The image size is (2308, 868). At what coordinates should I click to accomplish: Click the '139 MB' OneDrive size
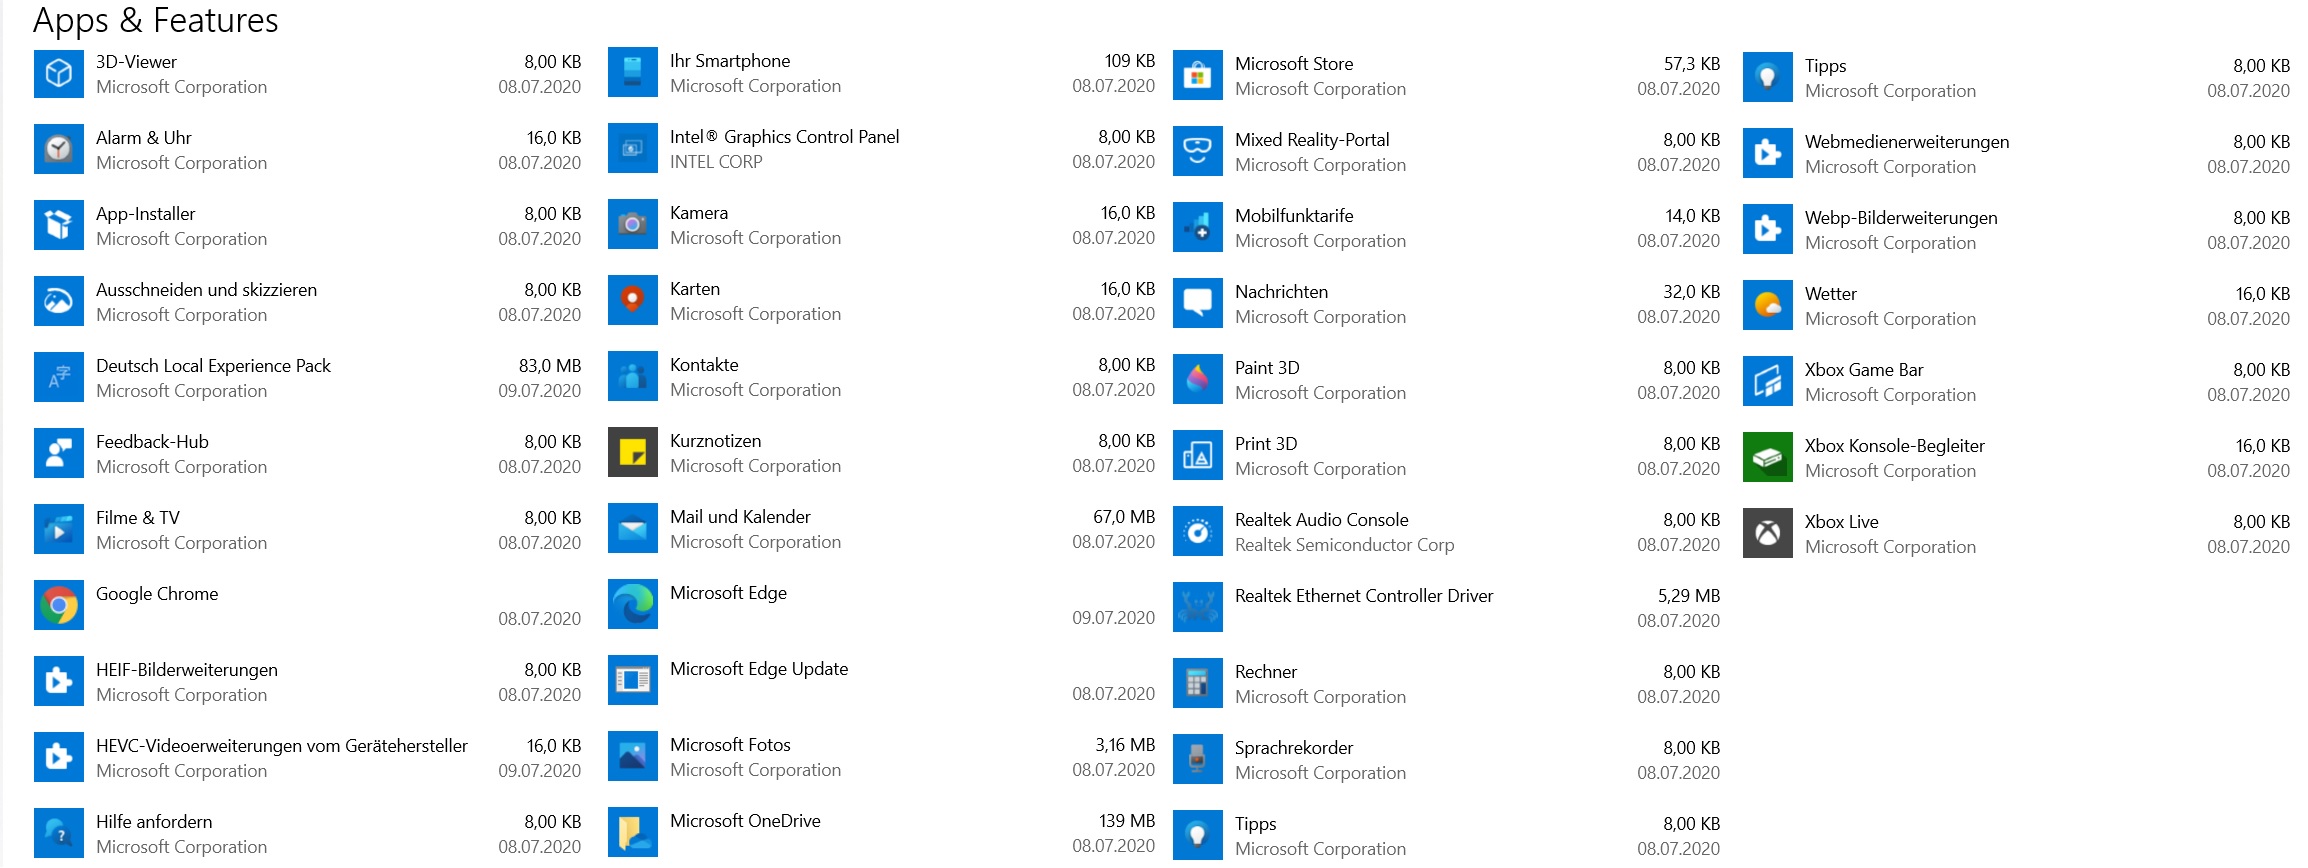coord(1127,821)
